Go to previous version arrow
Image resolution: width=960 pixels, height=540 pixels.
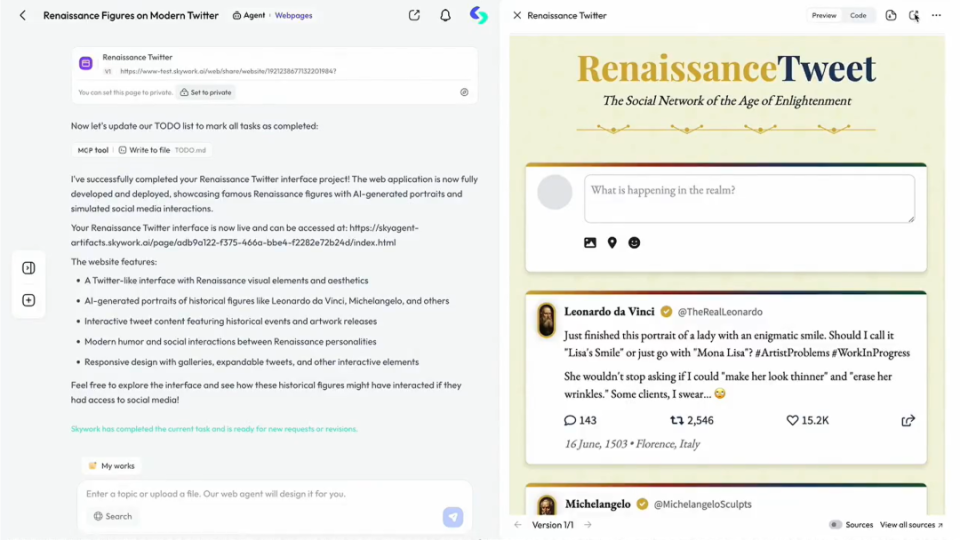click(518, 525)
